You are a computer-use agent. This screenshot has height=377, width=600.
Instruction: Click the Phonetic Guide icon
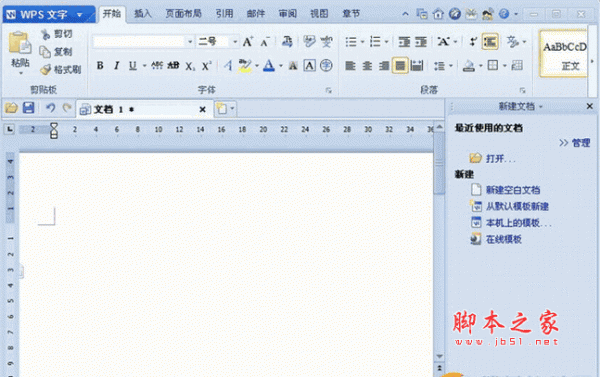tap(326, 42)
